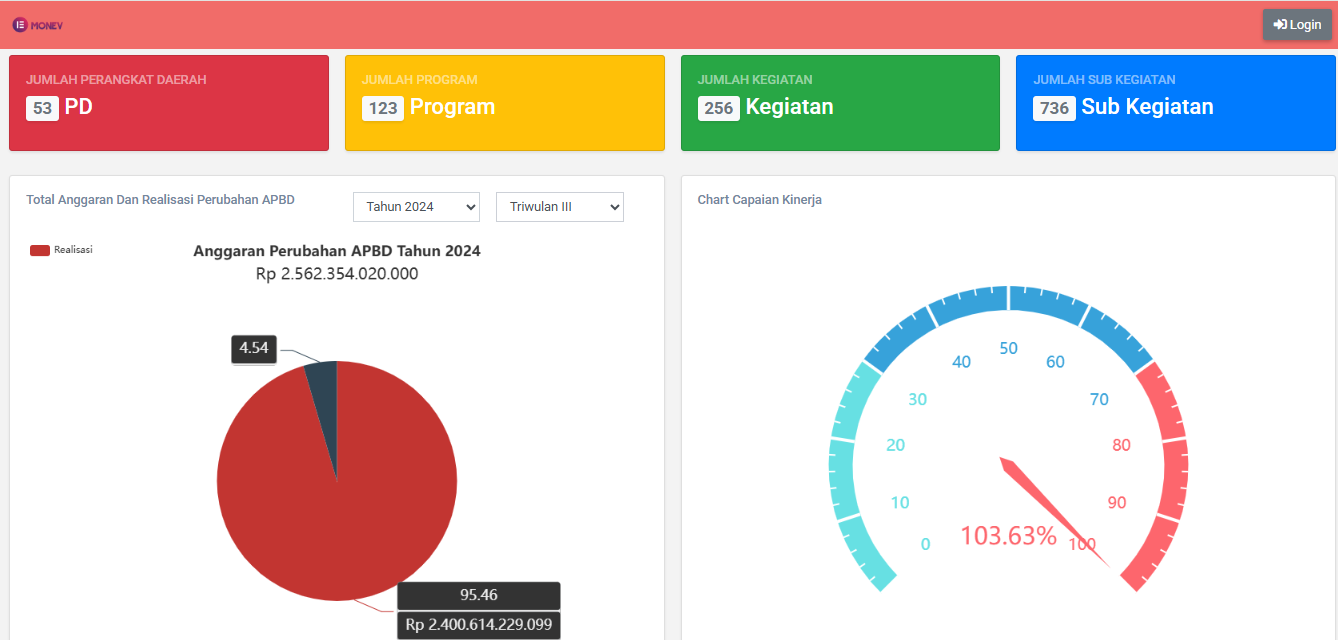Open the Tahun 2024 year dropdown
The width and height of the screenshot is (1338, 640).
point(416,207)
